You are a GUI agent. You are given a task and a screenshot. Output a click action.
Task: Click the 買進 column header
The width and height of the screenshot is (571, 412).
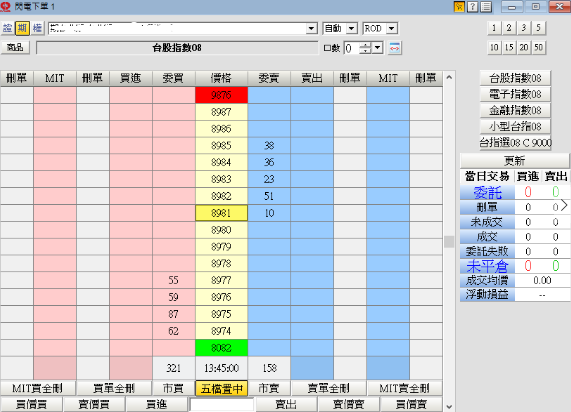(131, 78)
